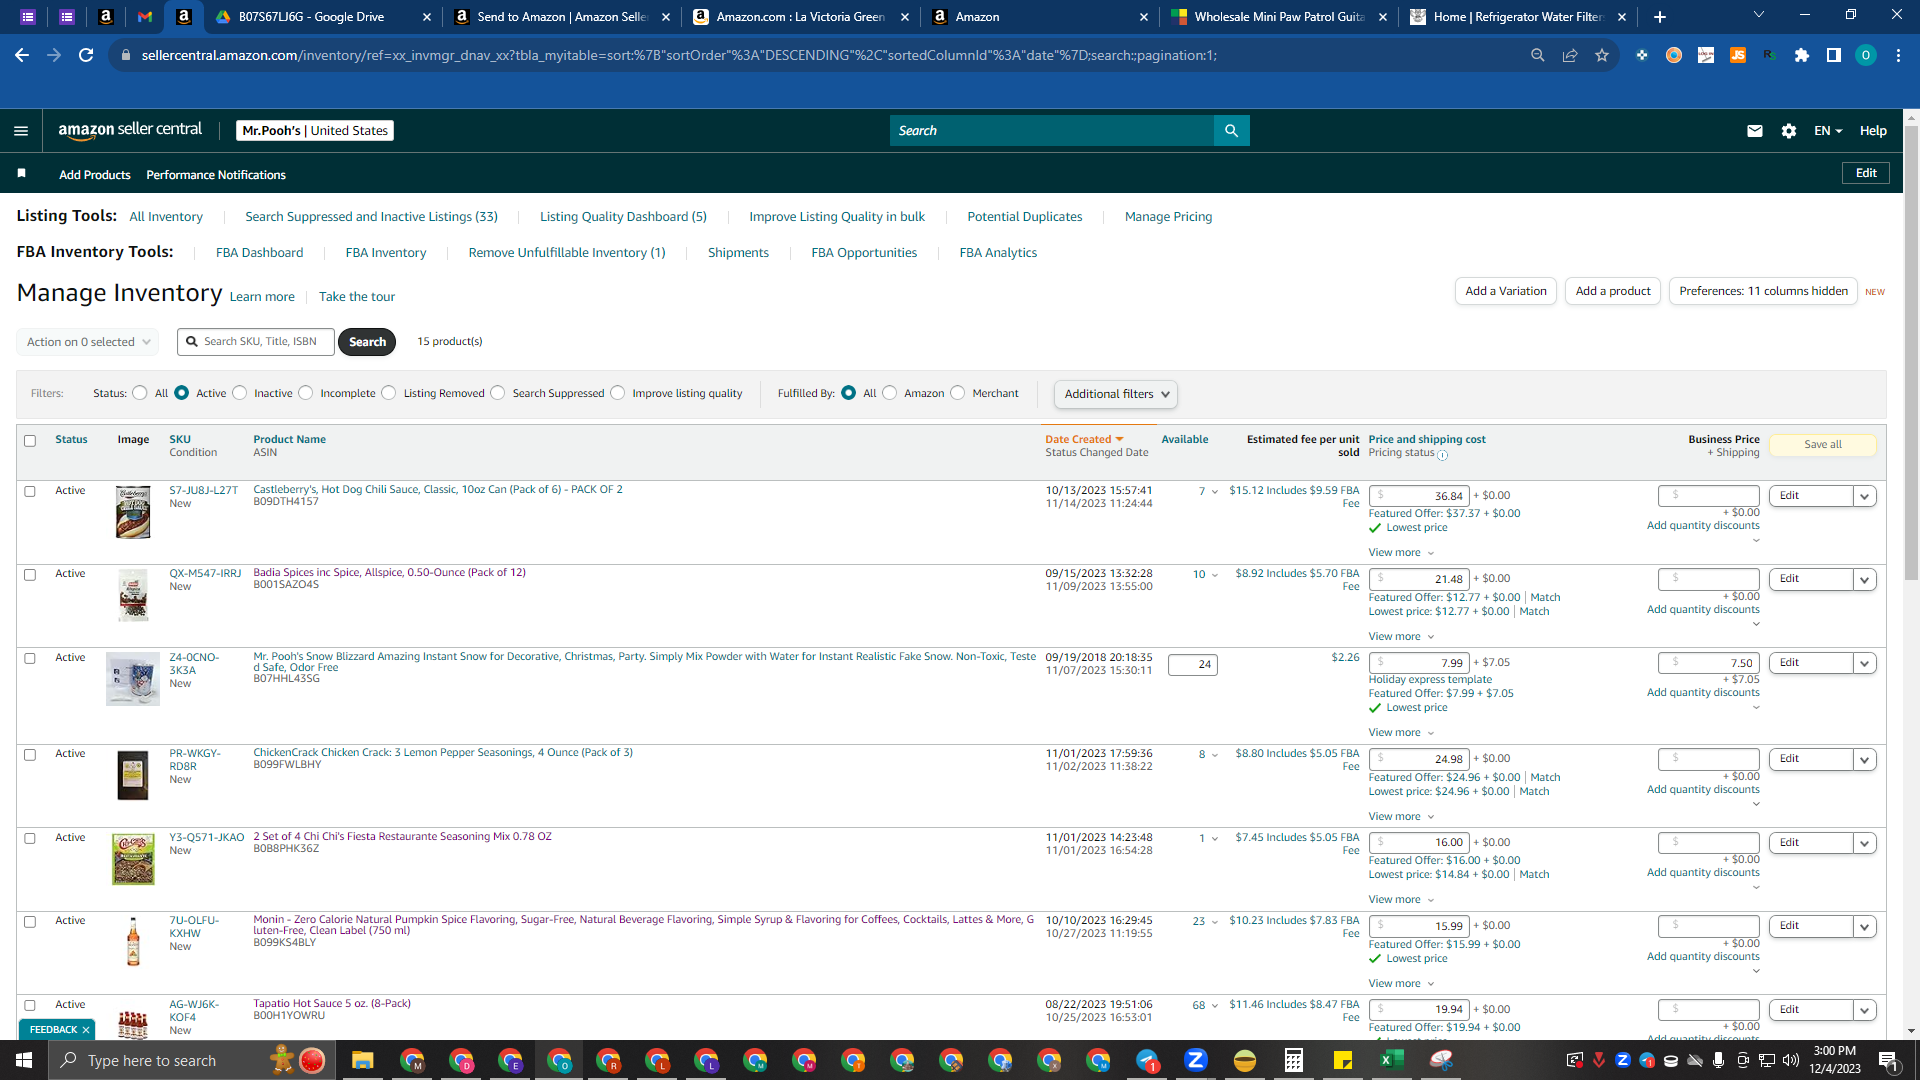Screen dimensions: 1920x1080
Task: Select the Listing Removed filter
Action: coord(389,393)
